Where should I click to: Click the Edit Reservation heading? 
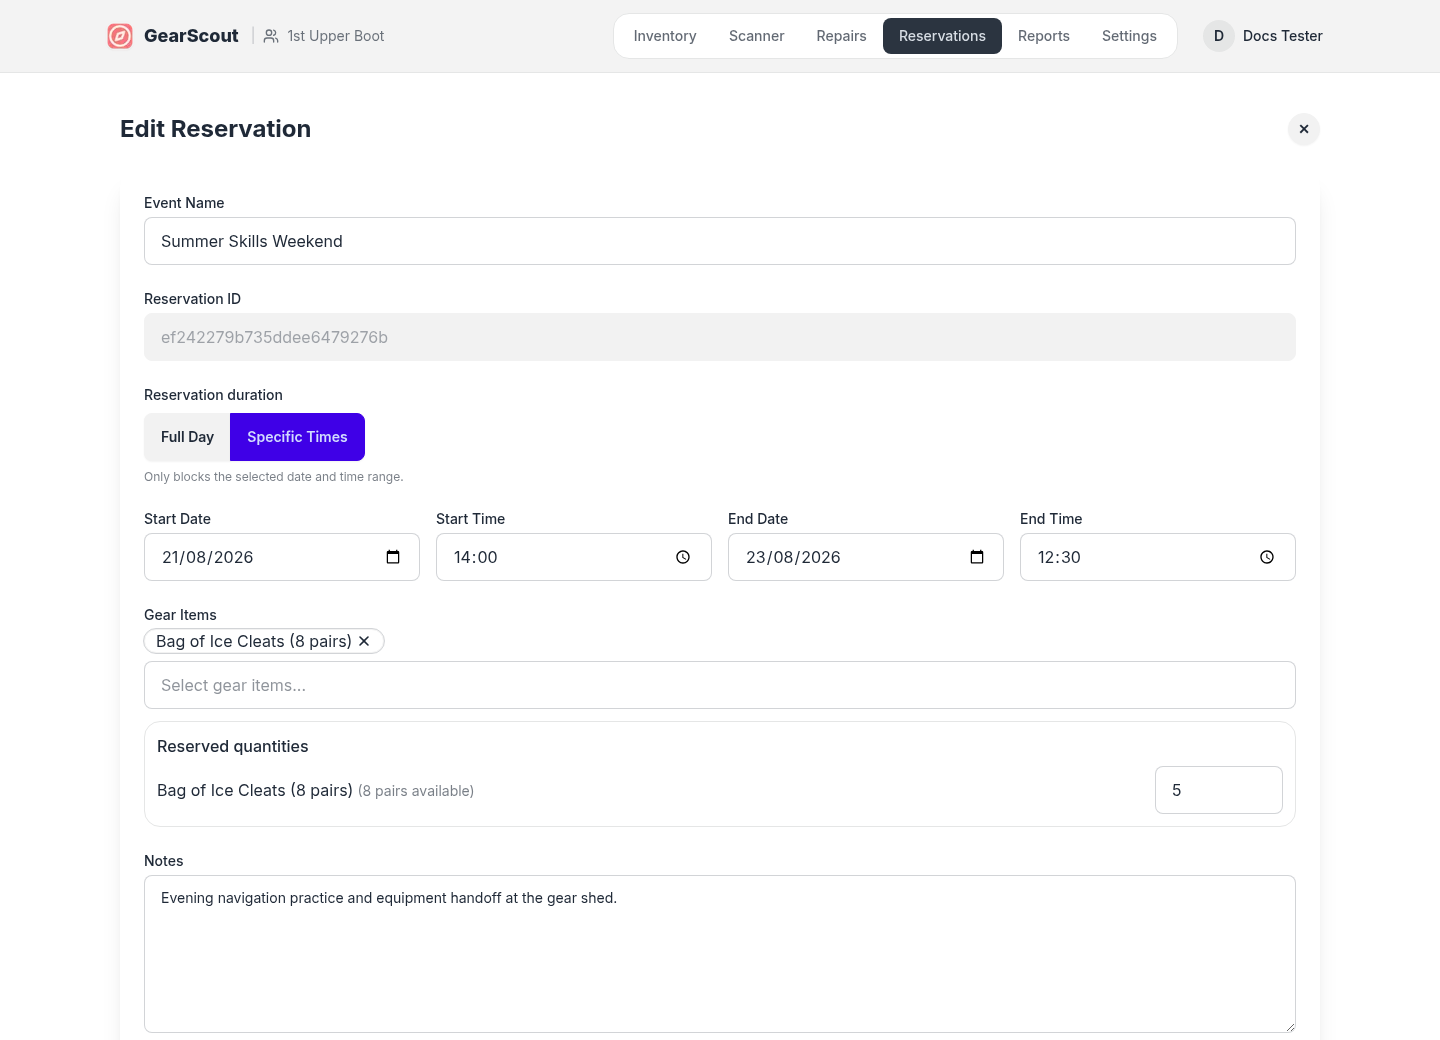pyautogui.click(x=215, y=129)
